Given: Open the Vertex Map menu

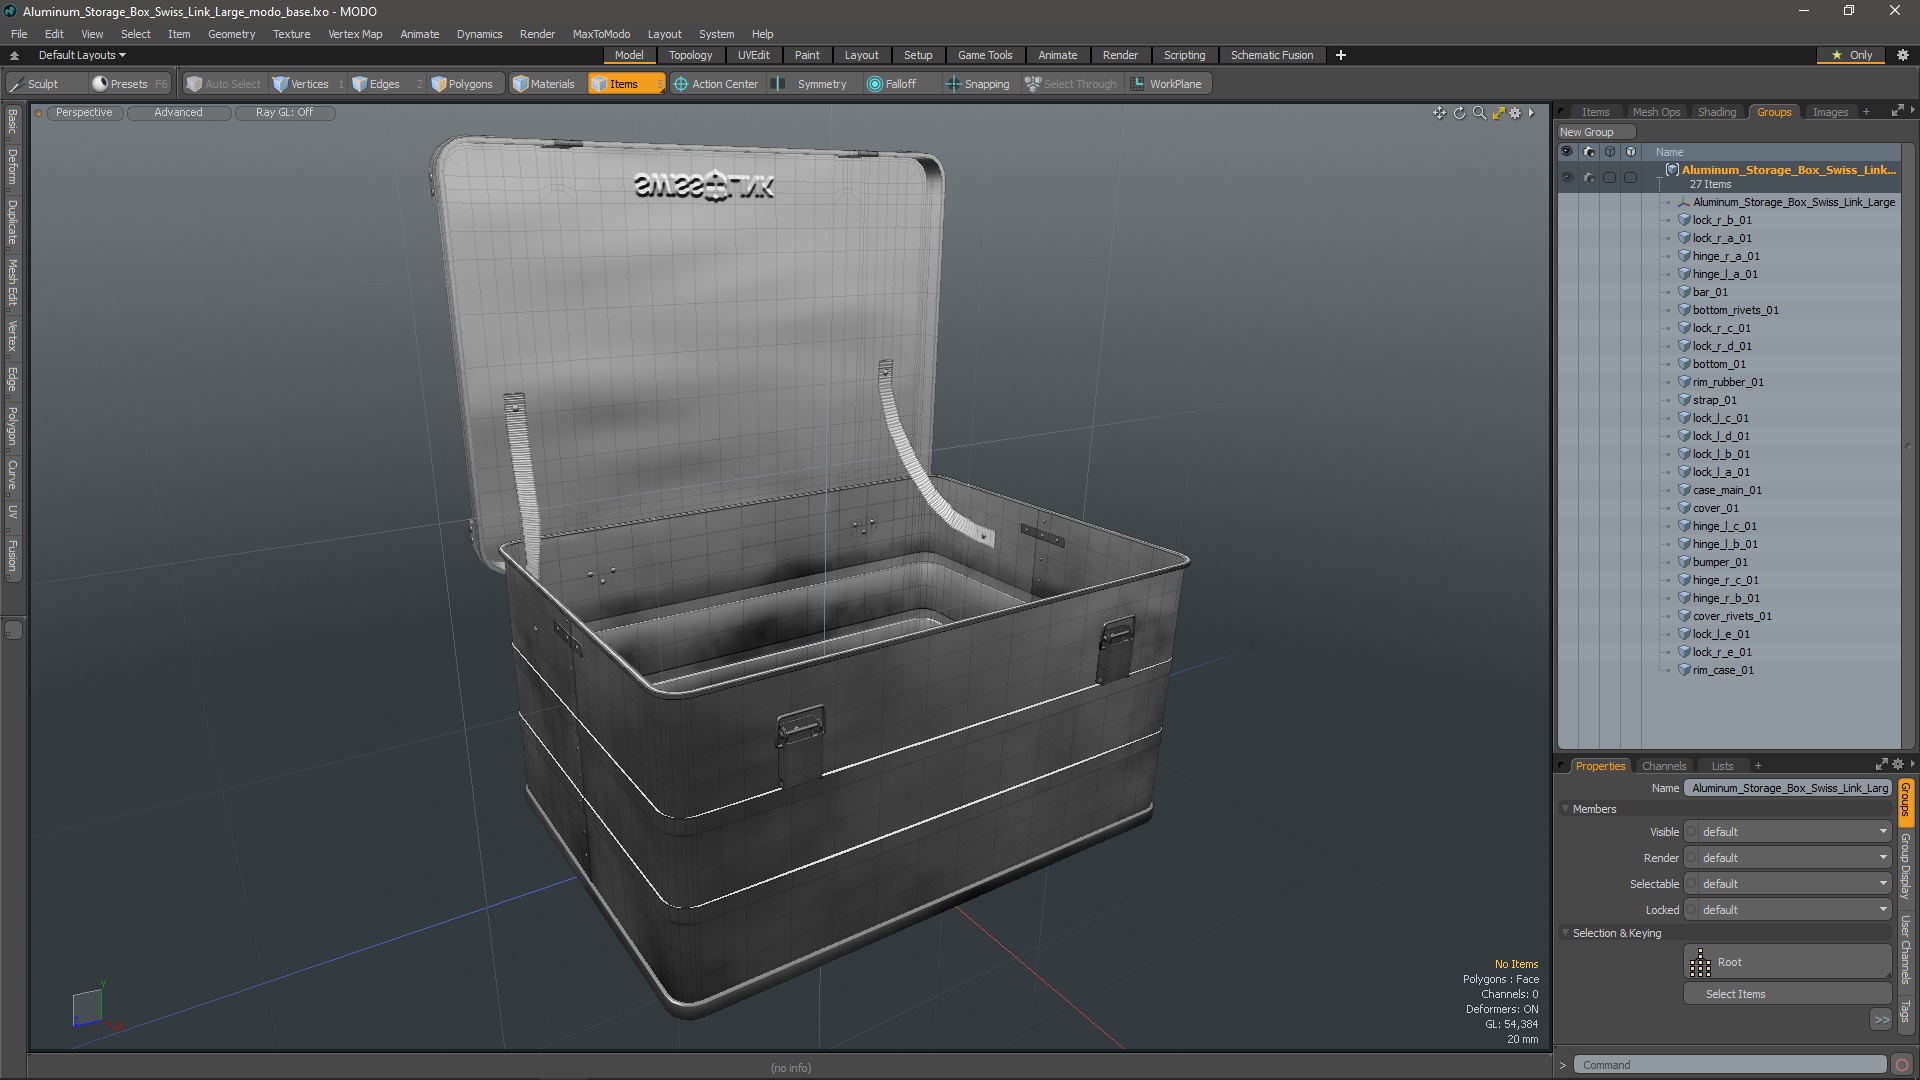Looking at the screenshot, I should click(x=355, y=34).
